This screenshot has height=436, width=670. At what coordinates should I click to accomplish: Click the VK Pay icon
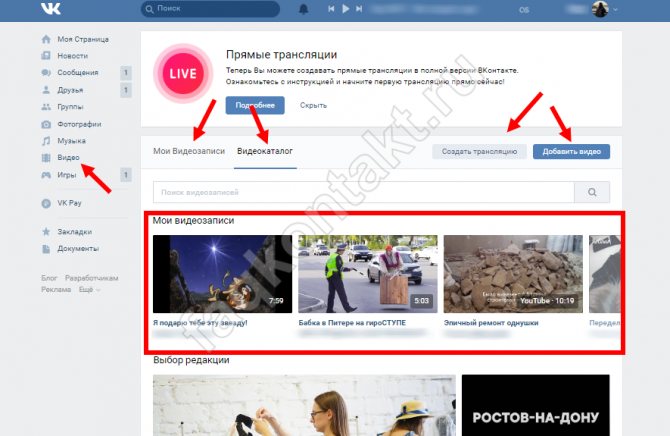point(46,203)
